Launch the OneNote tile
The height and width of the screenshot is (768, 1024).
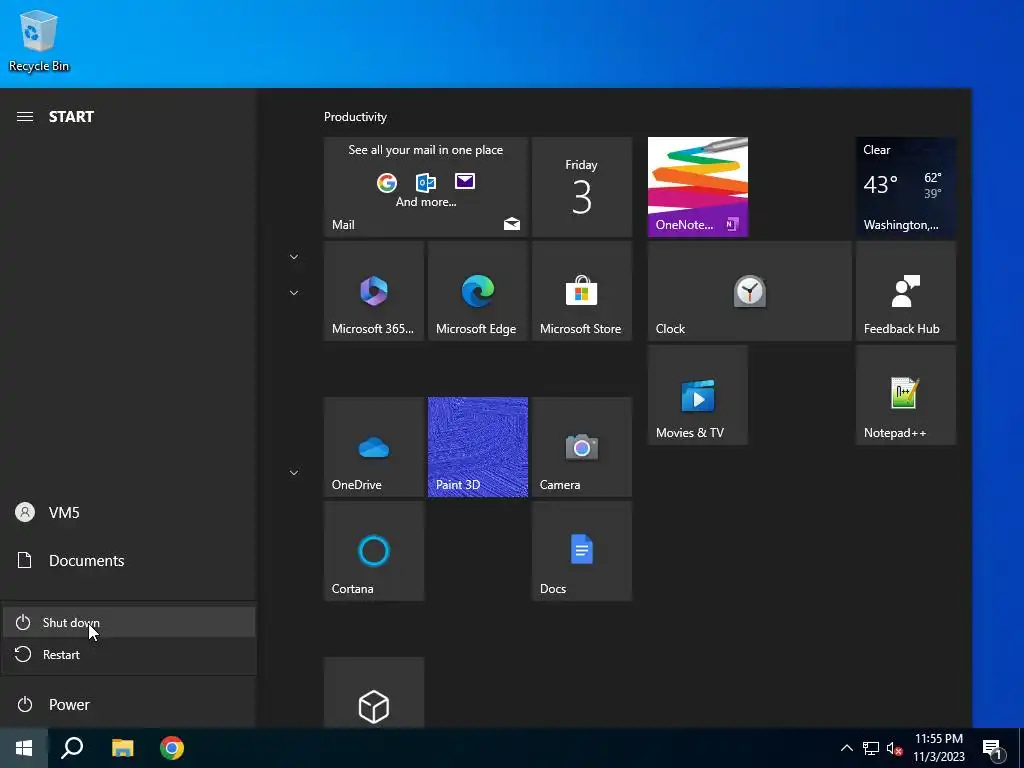point(697,187)
